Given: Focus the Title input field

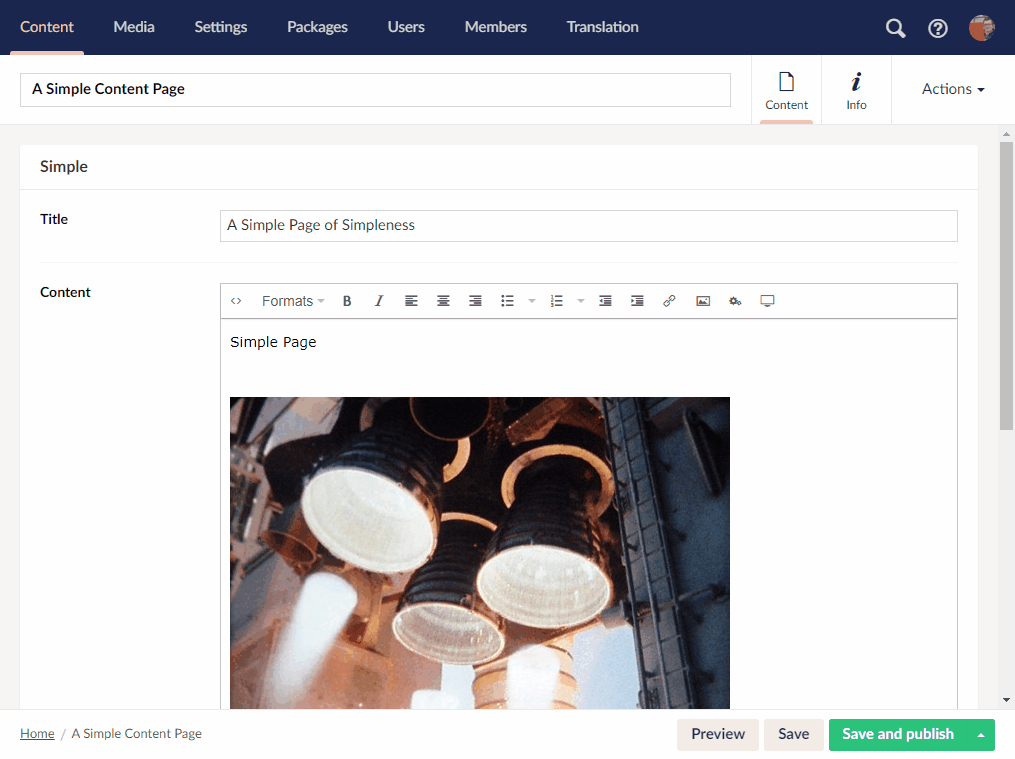Looking at the screenshot, I should (588, 226).
